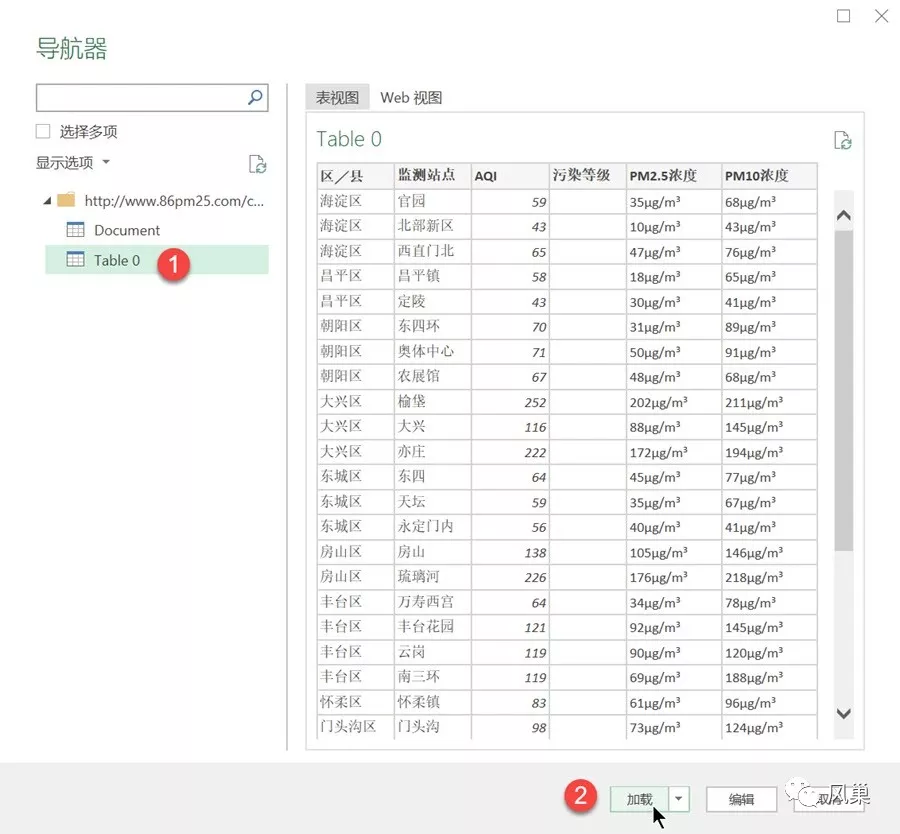Click the 云岗 station cell
The image size is (900, 834).
(x=432, y=652)
